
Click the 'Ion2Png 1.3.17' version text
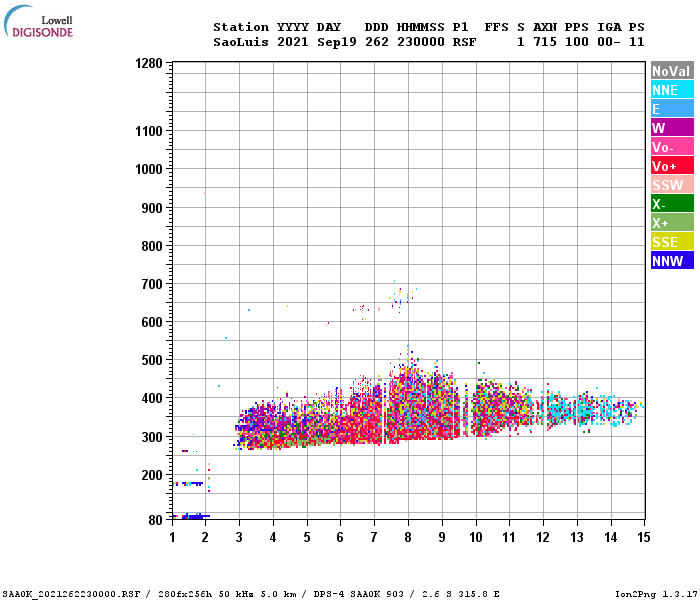click(656, 594)
